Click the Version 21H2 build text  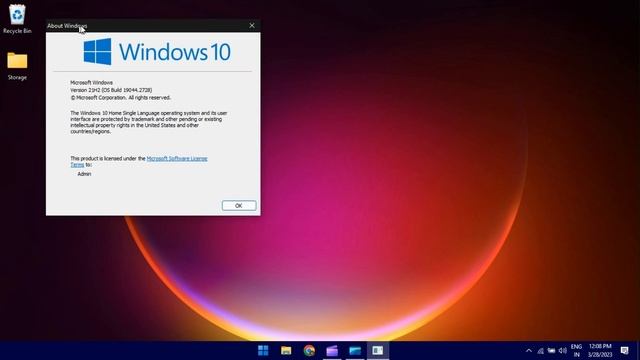coord(111,90)
